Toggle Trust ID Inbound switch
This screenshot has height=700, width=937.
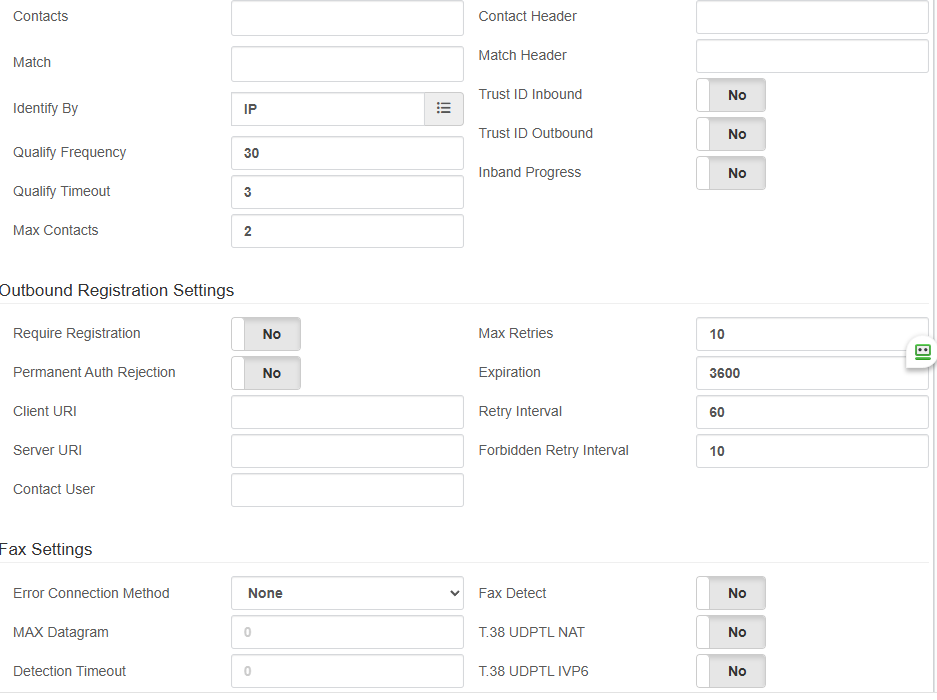tap(730, 95)
